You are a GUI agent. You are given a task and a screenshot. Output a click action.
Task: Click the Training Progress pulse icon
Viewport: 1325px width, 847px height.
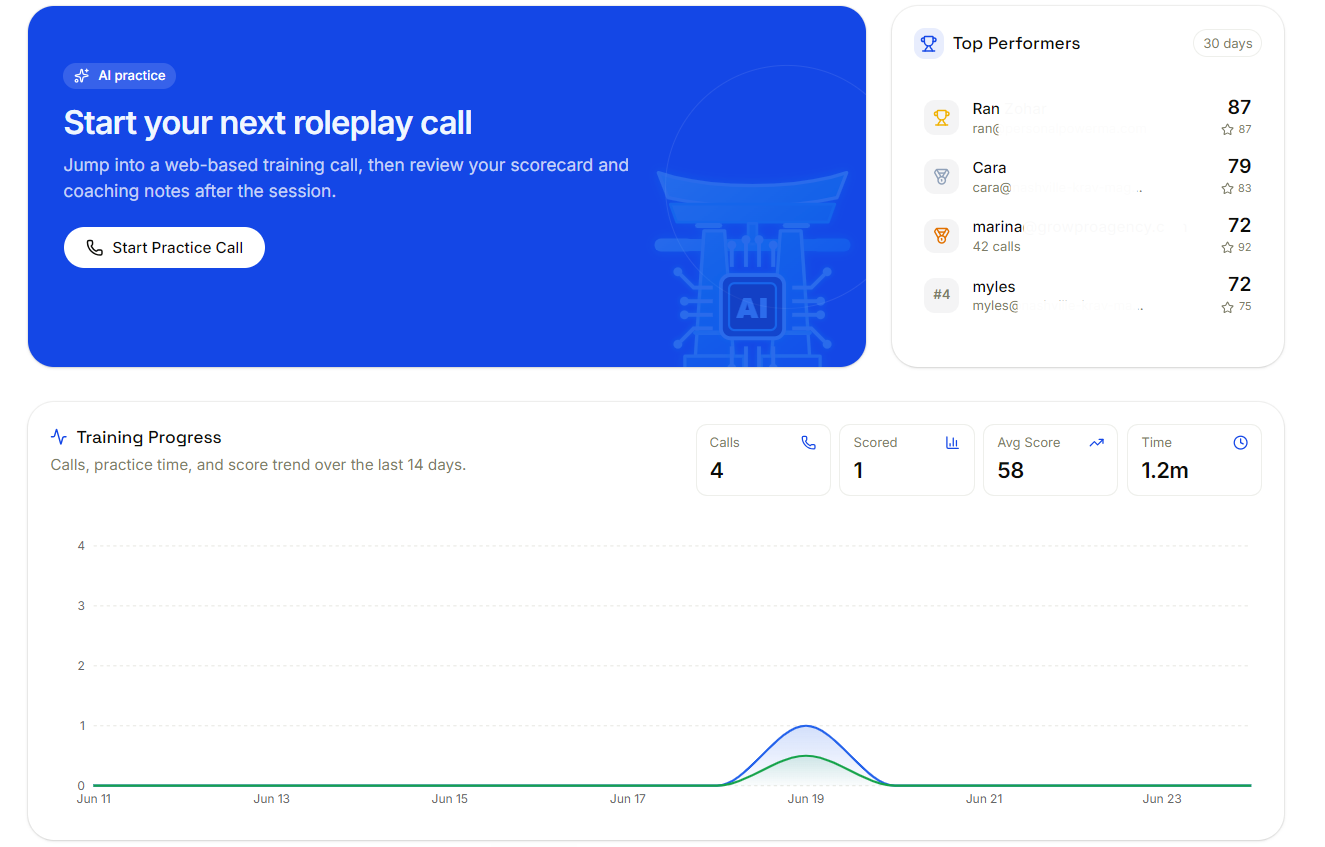coord(59,437)
